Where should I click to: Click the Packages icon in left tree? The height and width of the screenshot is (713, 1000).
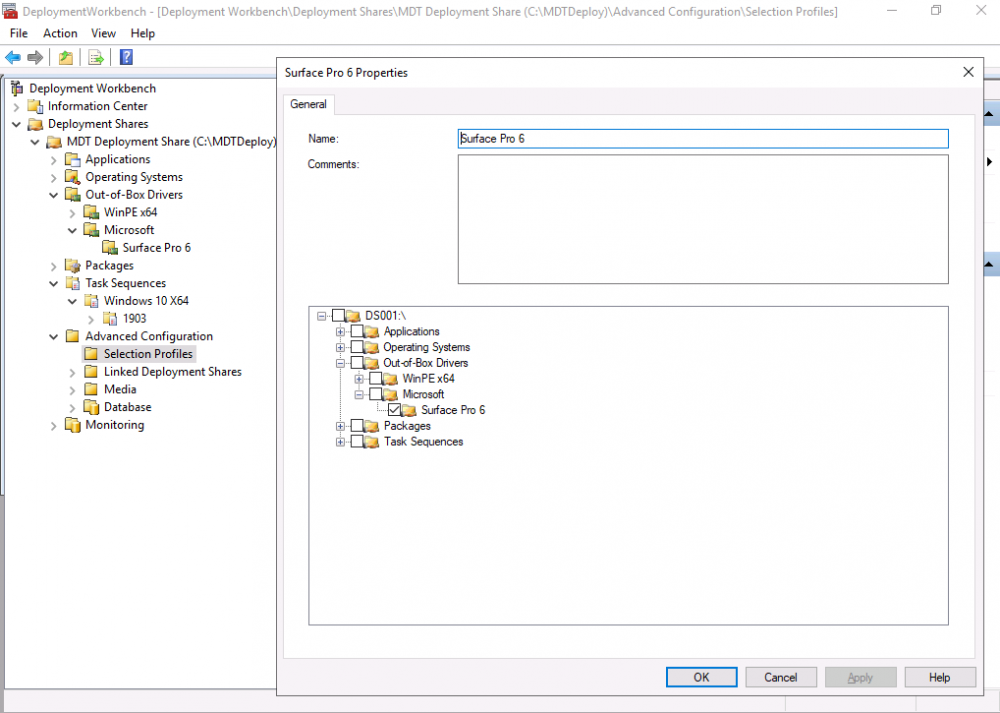[x=73, y=265]
